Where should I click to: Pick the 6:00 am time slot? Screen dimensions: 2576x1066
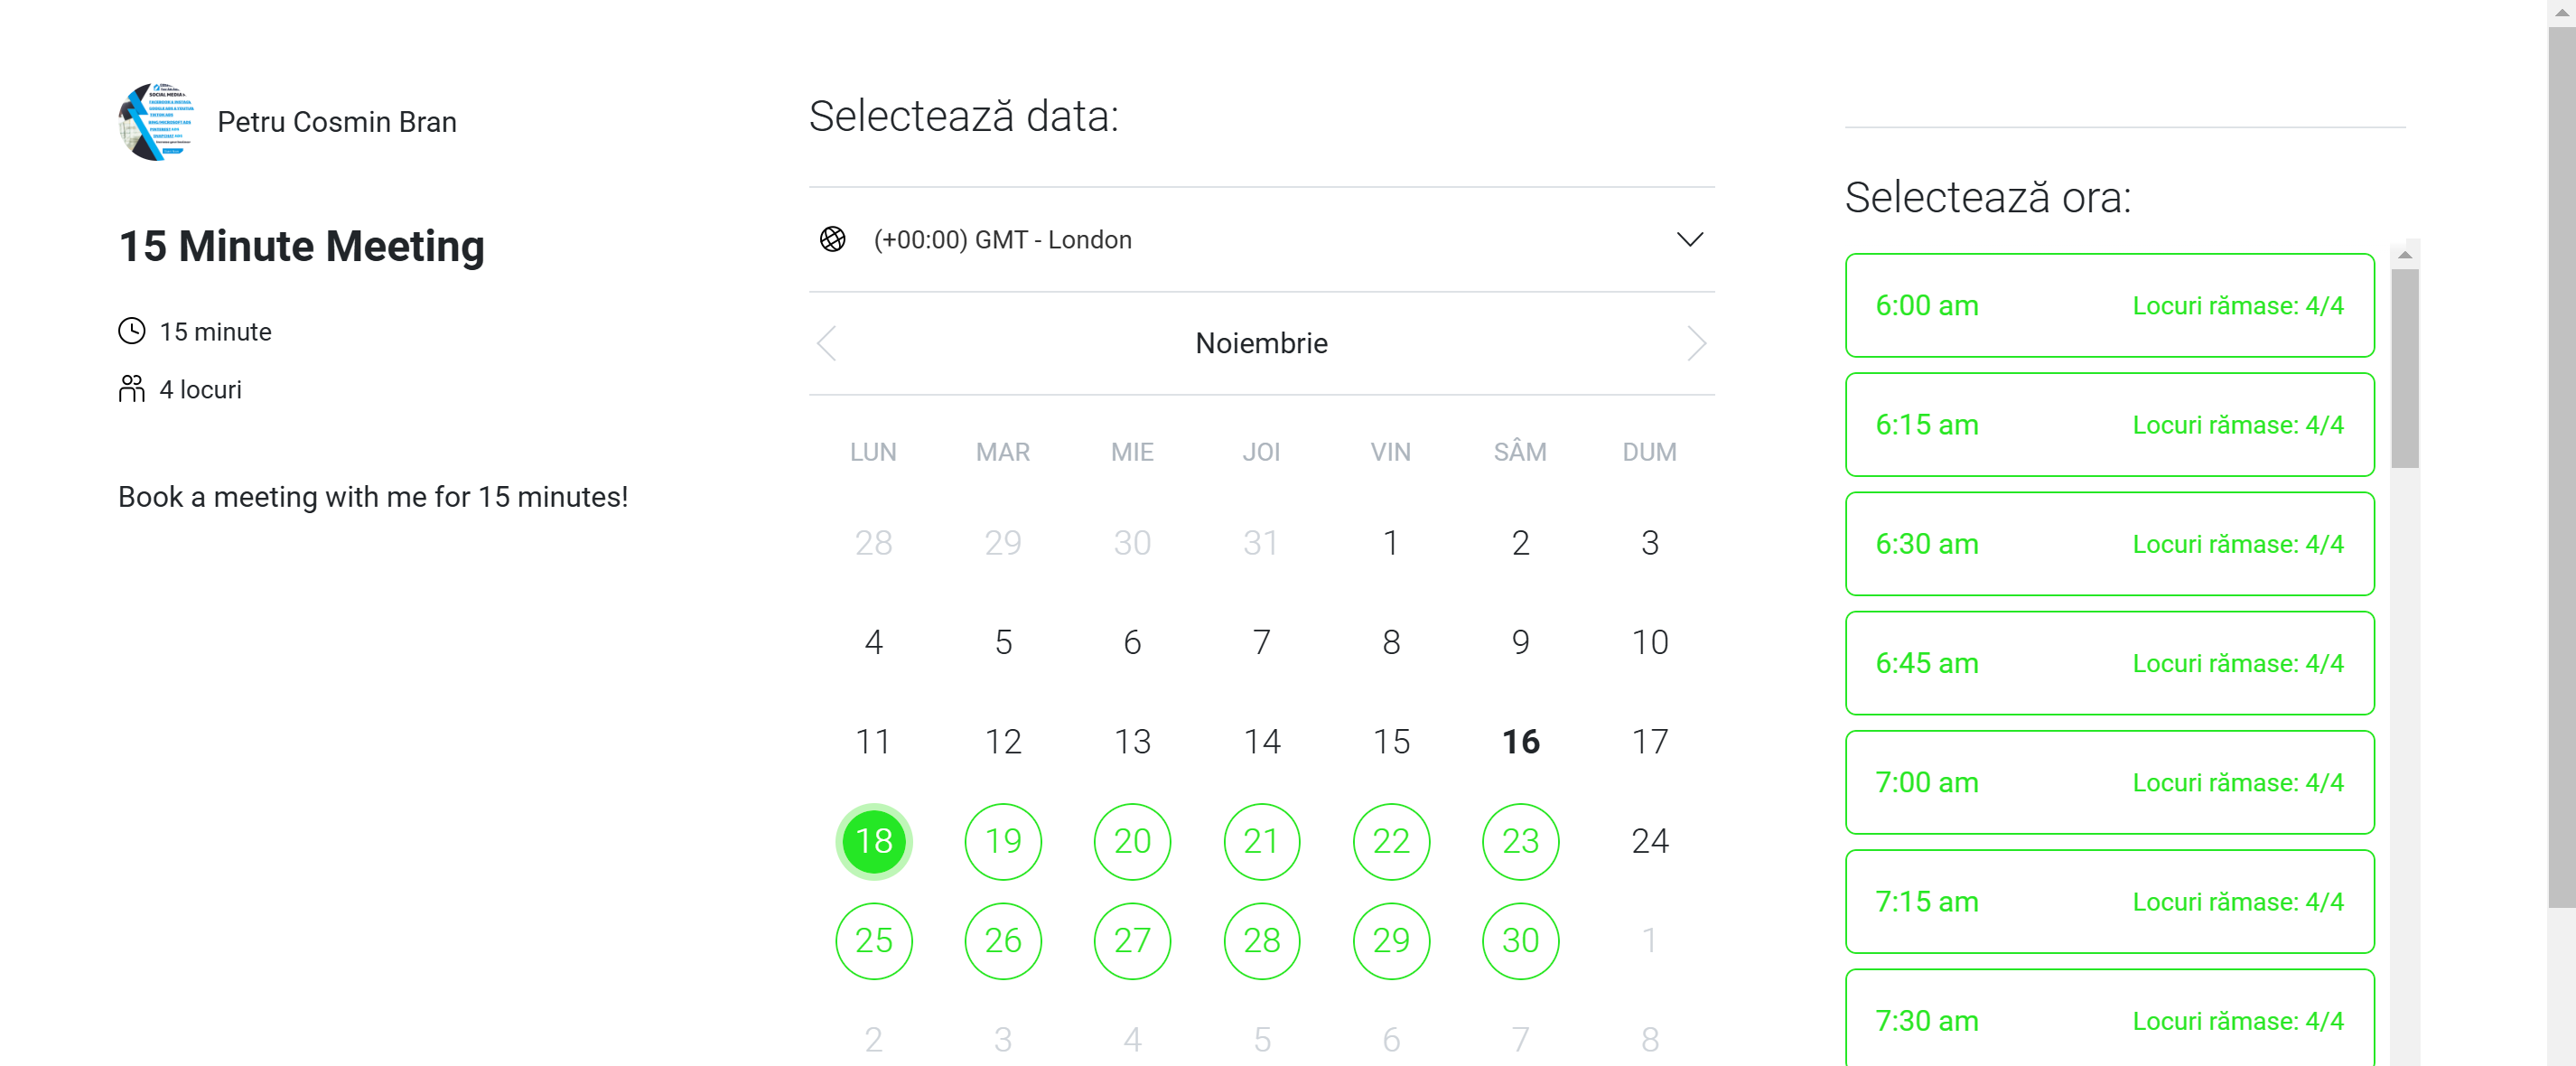click(x=2109, y=305)
